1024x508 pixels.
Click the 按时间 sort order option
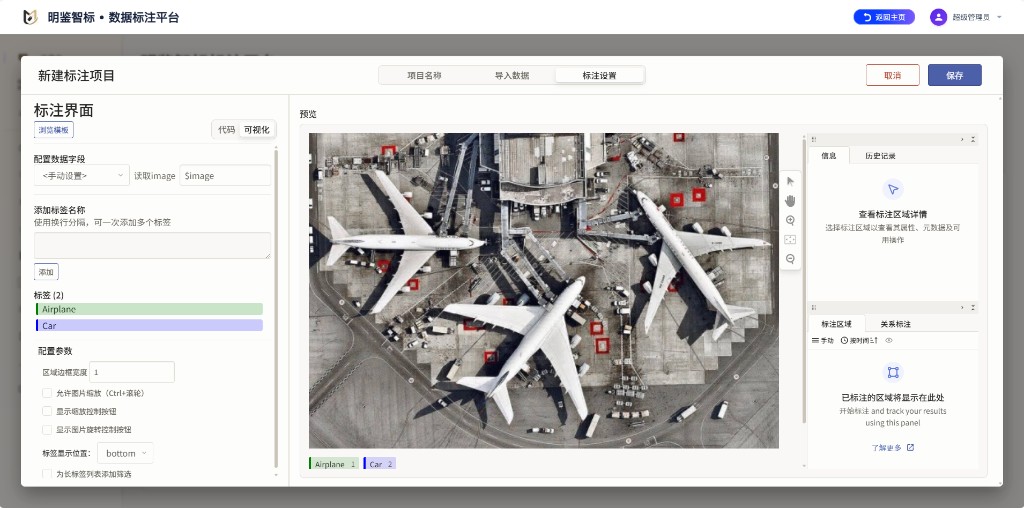(x=859, y=340)
